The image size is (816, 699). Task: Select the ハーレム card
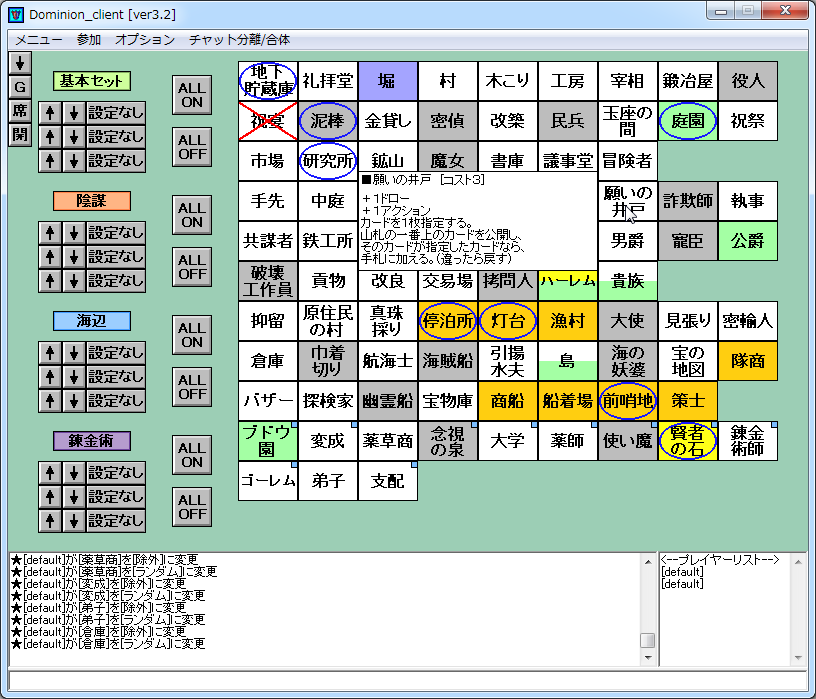tap(568, 285)
